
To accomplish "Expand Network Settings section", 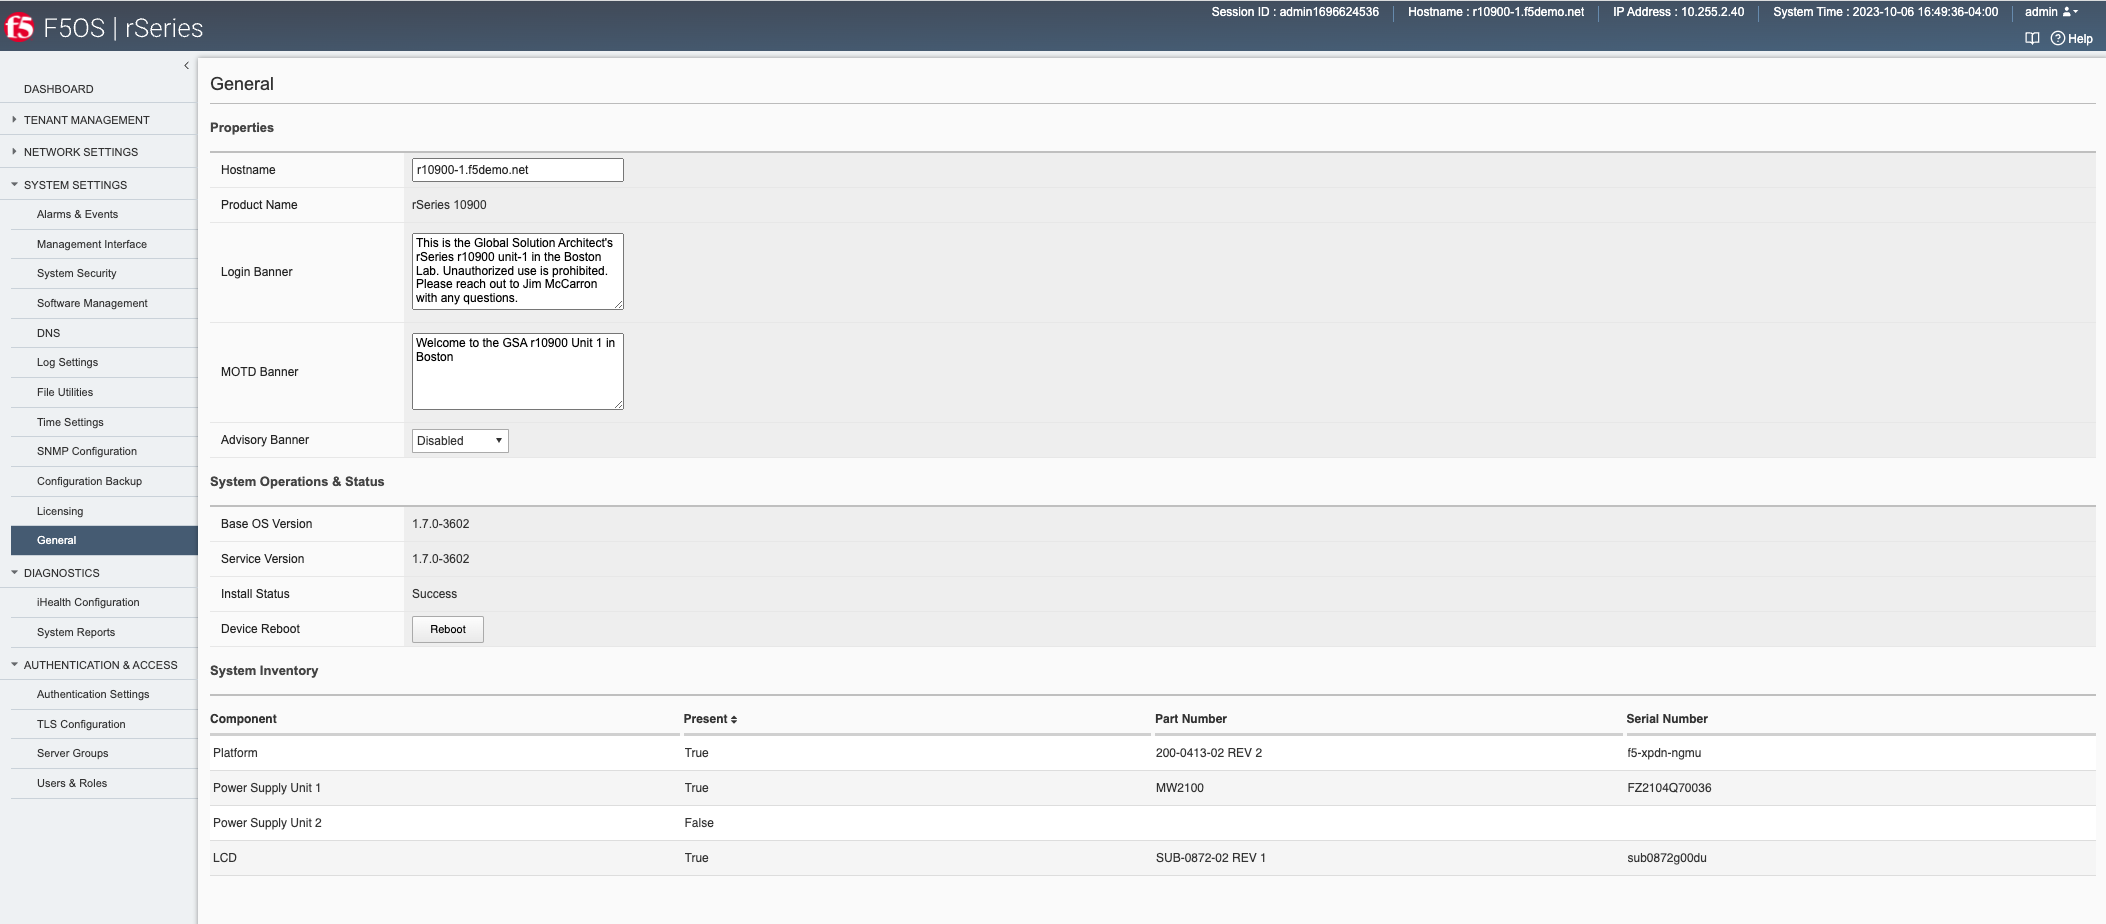I will click(81, 152).
